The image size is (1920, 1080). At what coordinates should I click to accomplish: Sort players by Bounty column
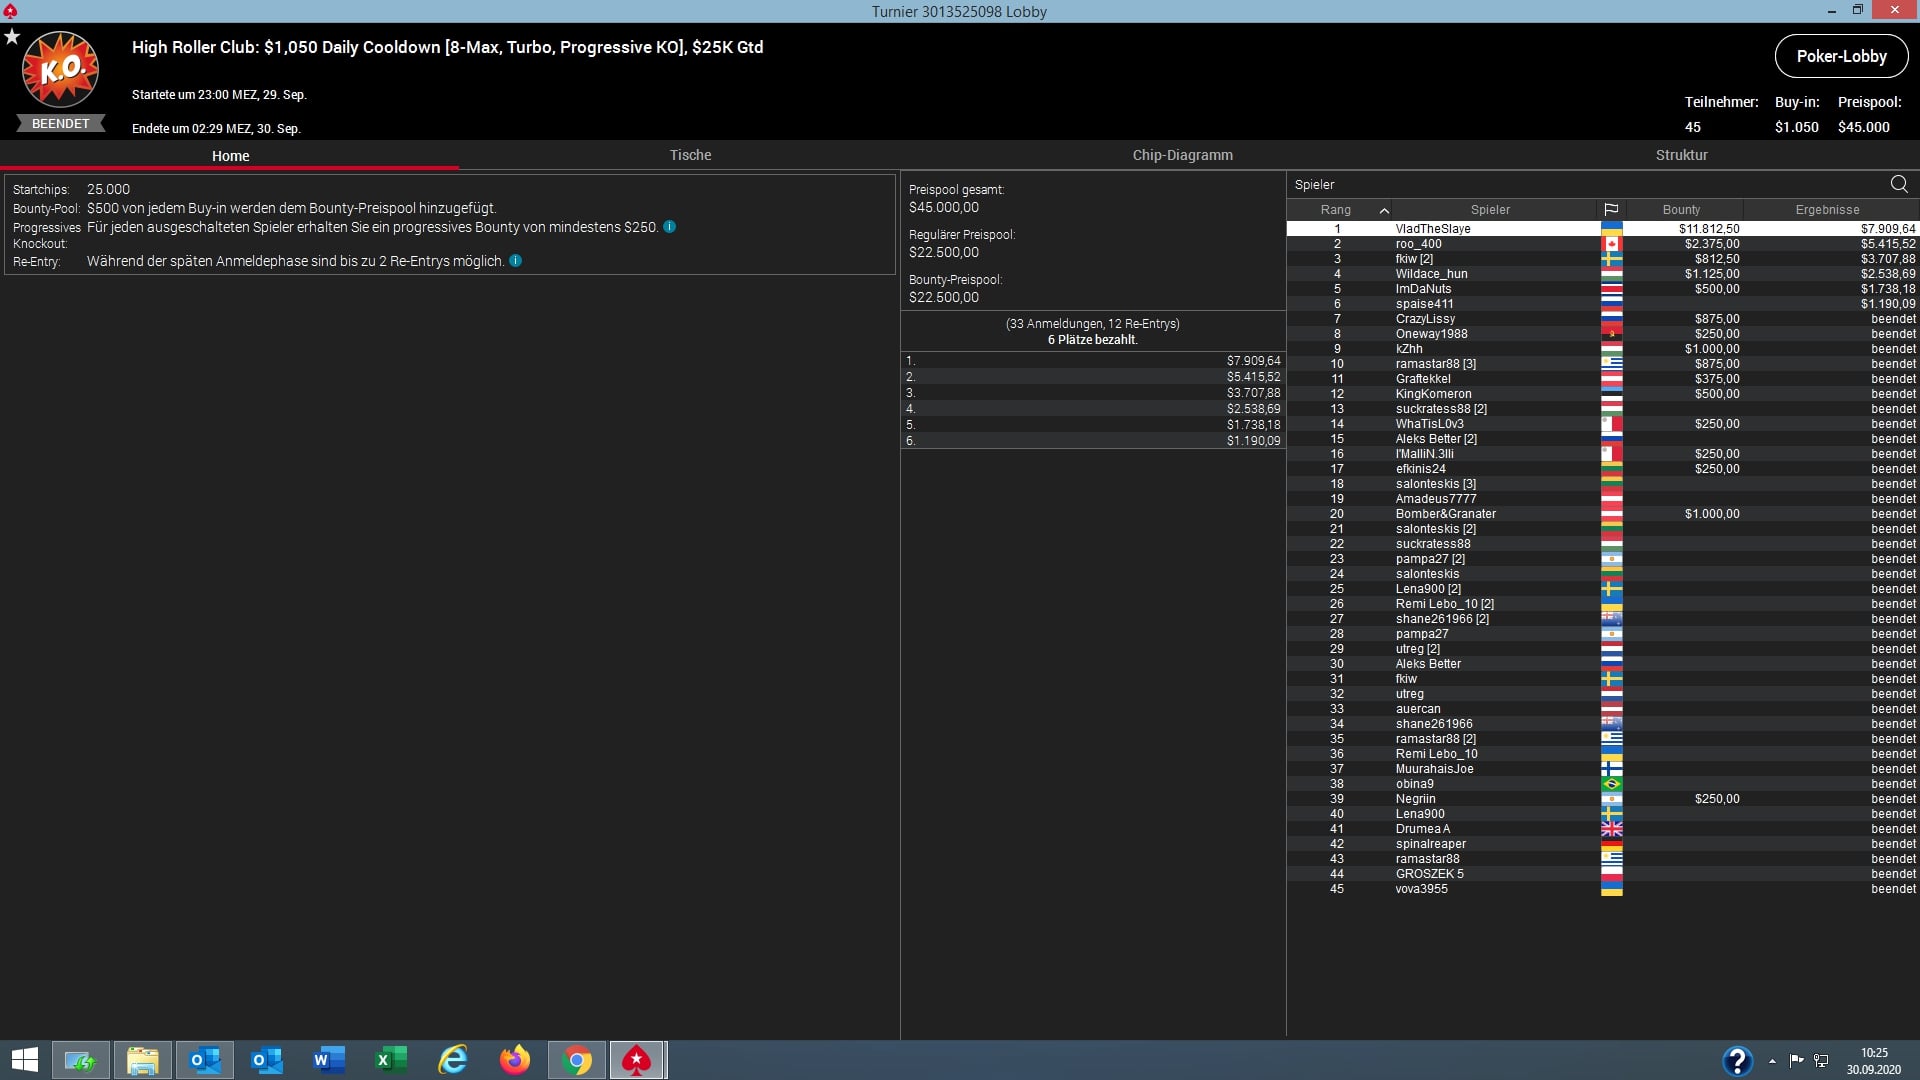click(x=1681, y=210)
